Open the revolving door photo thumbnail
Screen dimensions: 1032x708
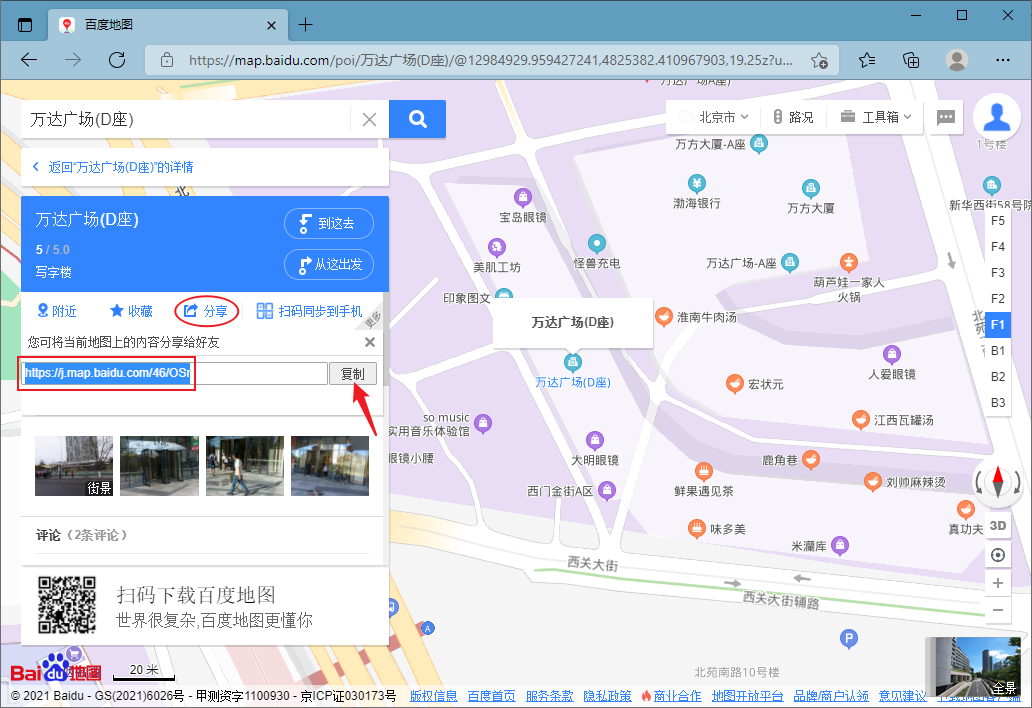159,466
